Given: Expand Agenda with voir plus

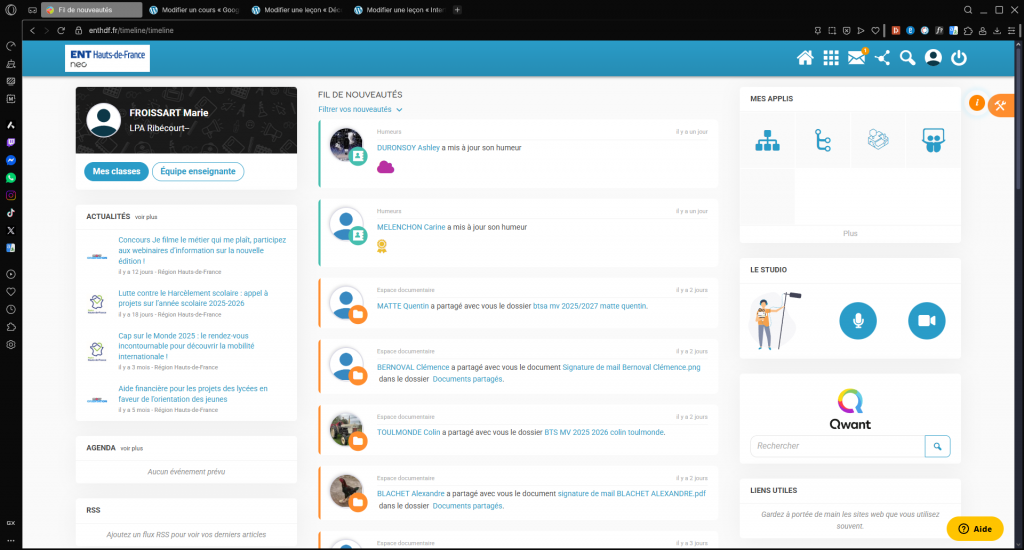Looking at the screenshot, I should tap(132, 448).
